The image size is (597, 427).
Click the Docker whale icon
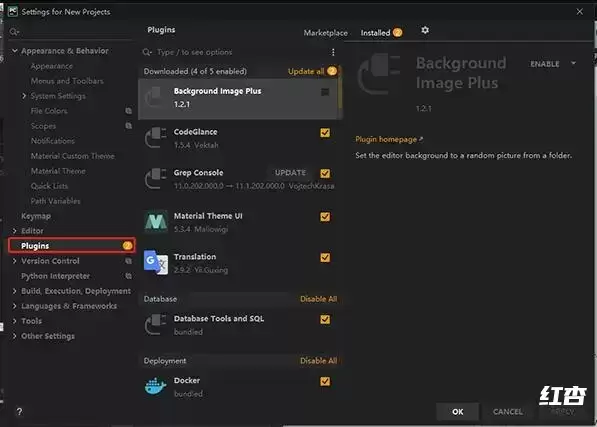[156, 386]
